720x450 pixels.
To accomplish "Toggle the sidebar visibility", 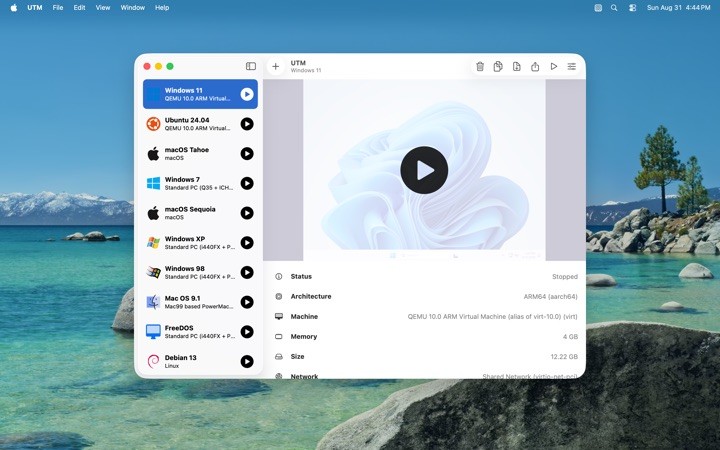I will (x=251, y=66).
